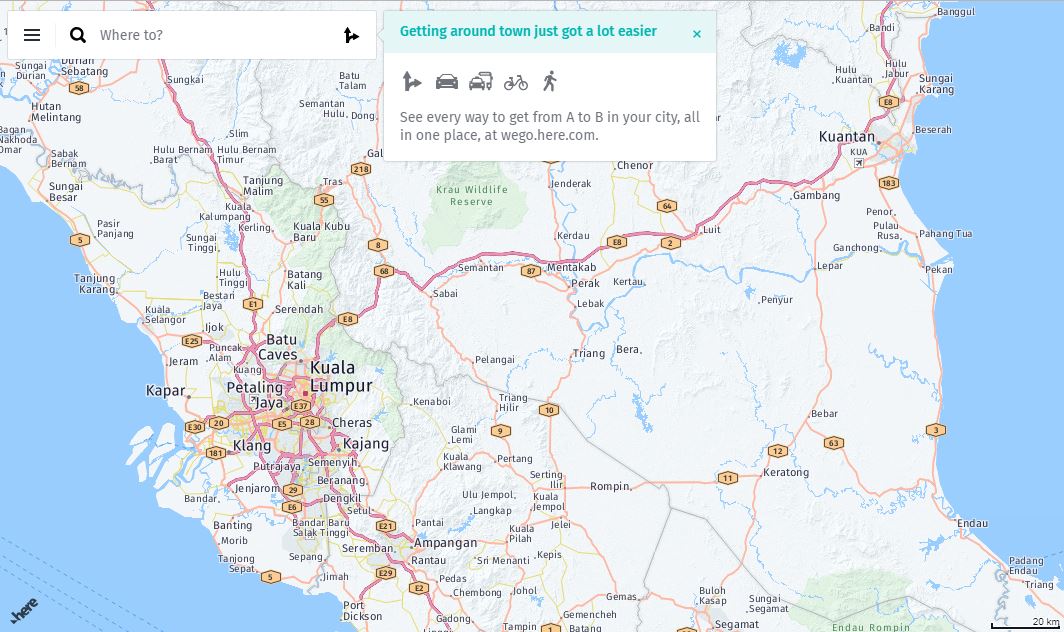Open directions using the route arrow beside search
1064x632 pixels.
[351, 35]
